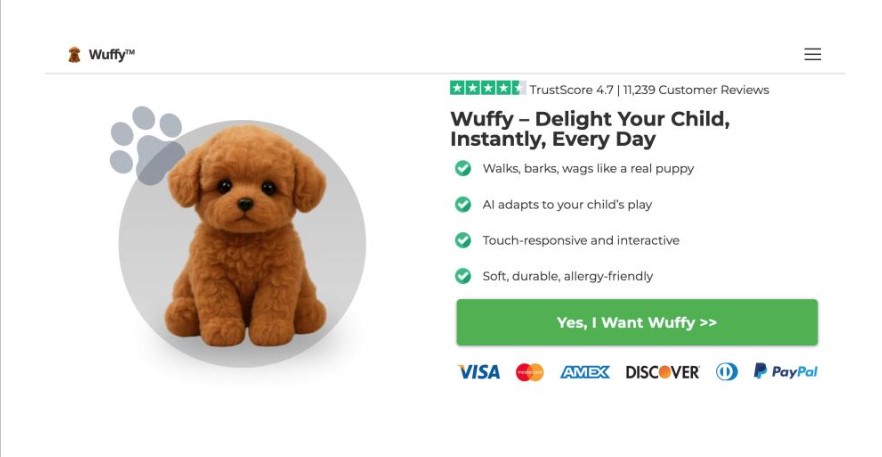
Task: Click the checkmark beside Touch-responsive feature
Action: pyautogui.click(x=463, y=240)
